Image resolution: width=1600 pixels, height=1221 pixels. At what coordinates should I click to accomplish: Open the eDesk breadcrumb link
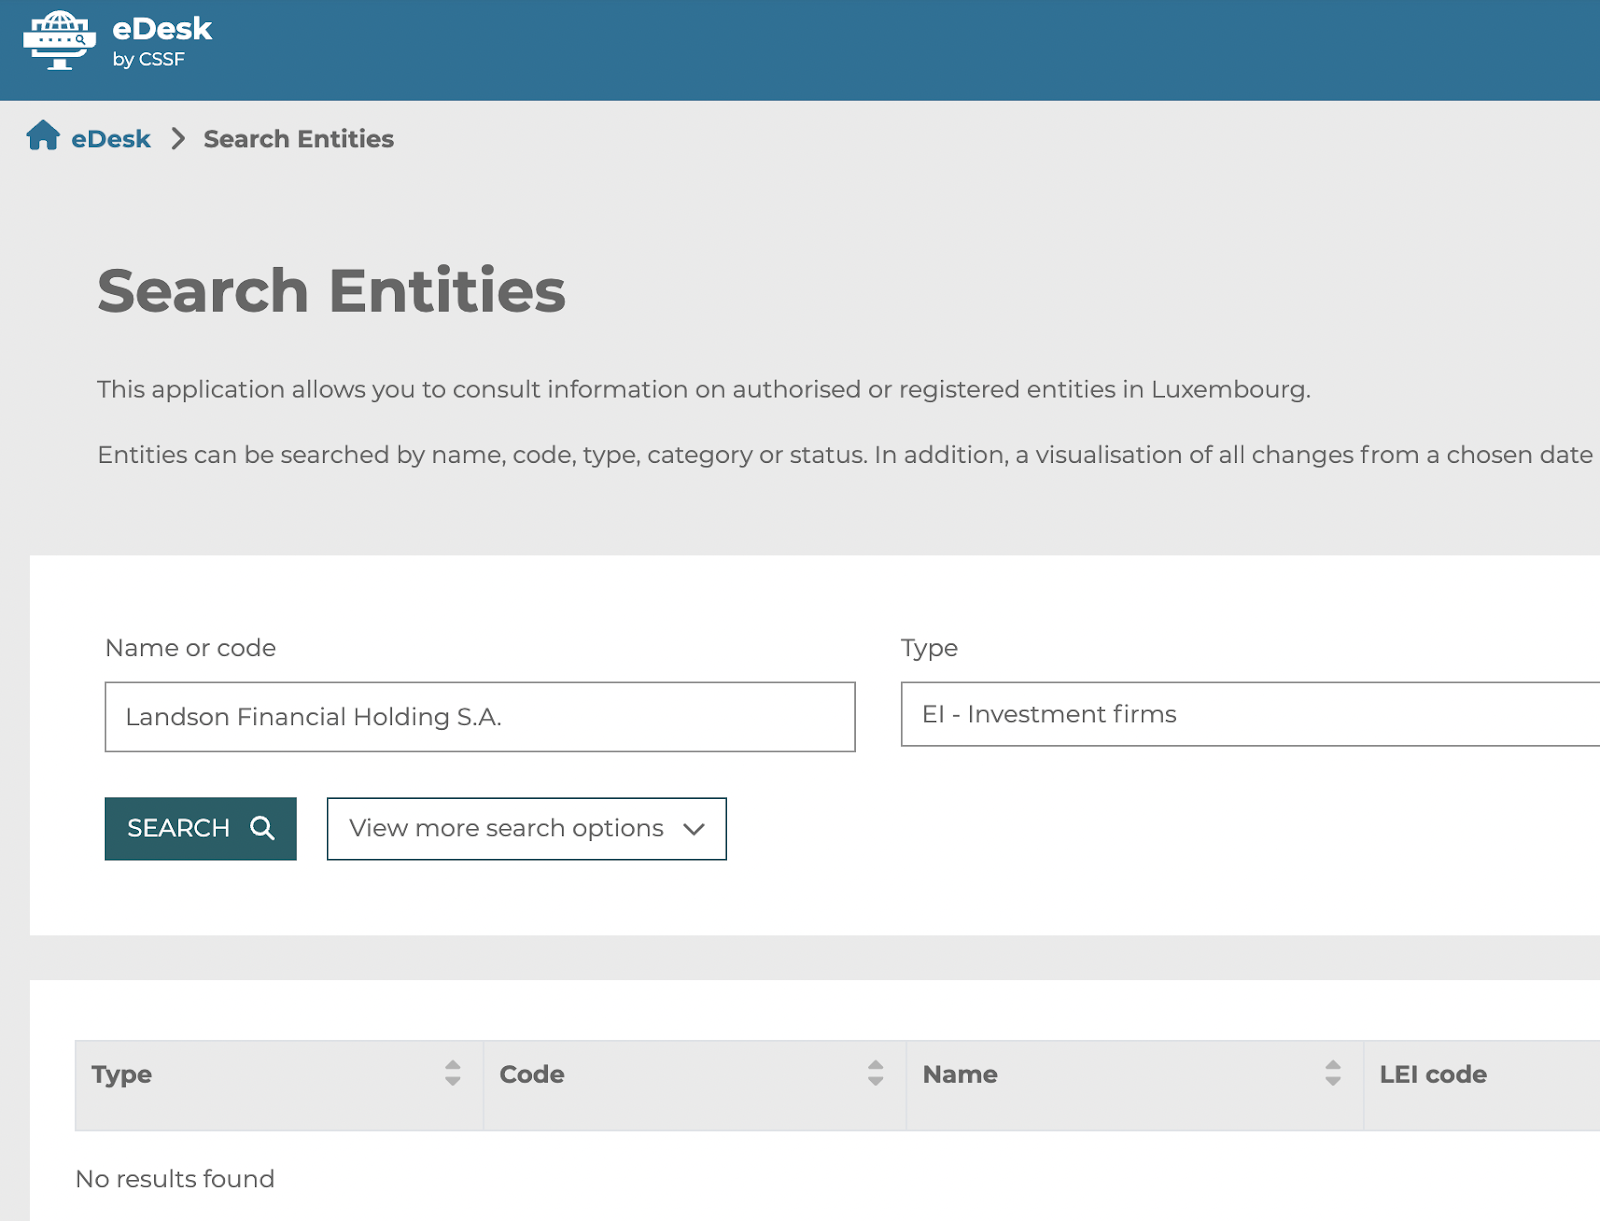point(111,139)
